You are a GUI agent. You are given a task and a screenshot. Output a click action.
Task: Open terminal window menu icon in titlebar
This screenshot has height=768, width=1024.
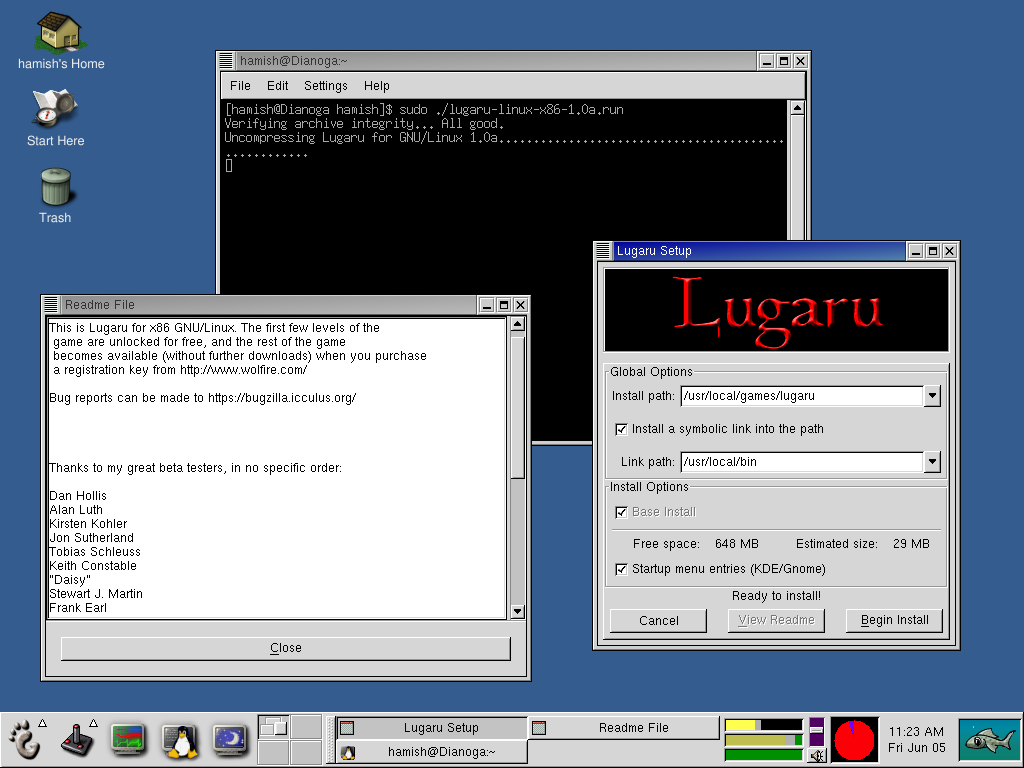[x=226, y=61]
